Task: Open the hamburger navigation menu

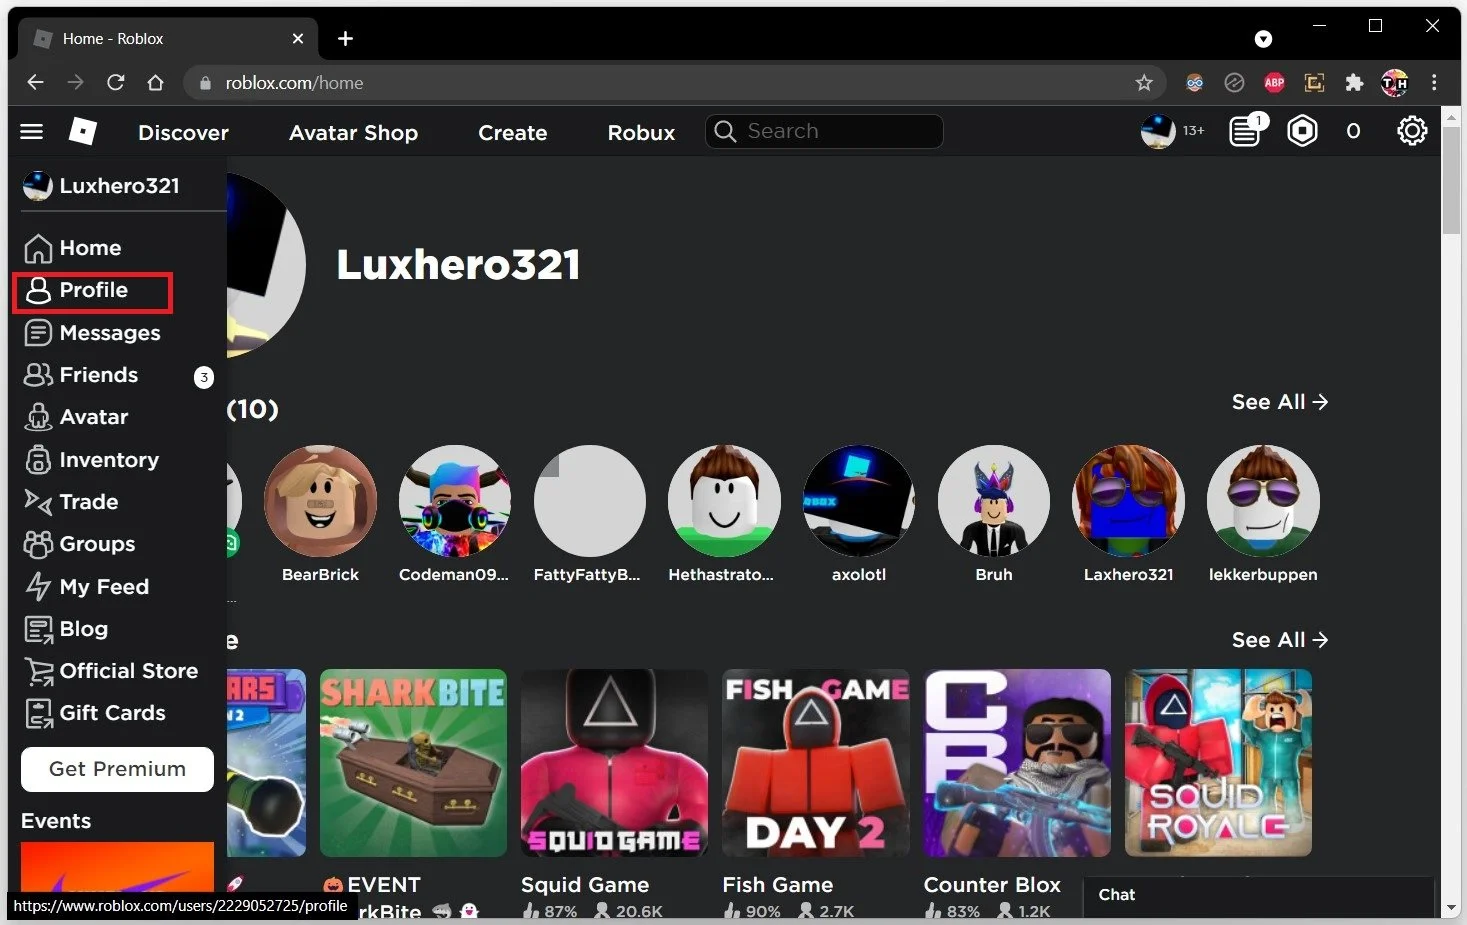Action: coord(32,131)
